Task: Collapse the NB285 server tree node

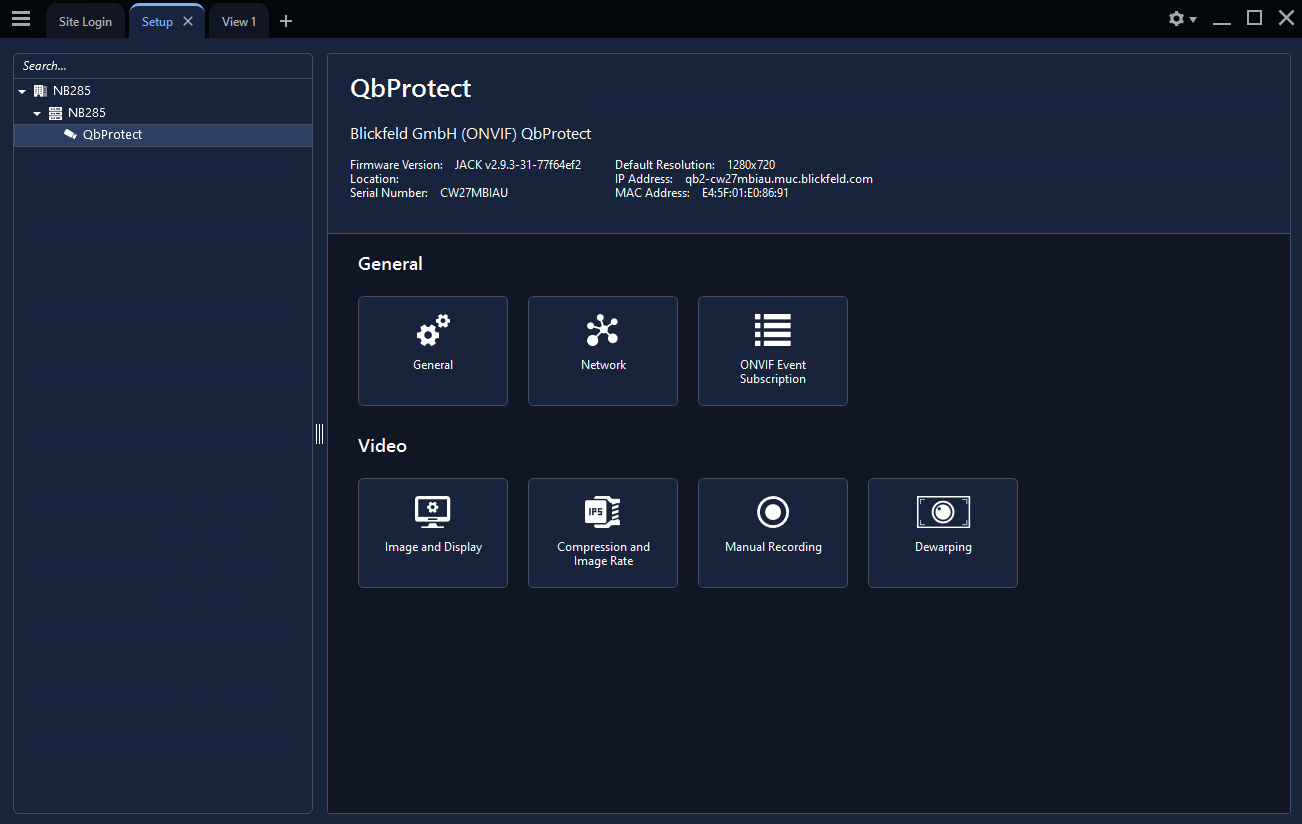Action: [x=37, y=113]
